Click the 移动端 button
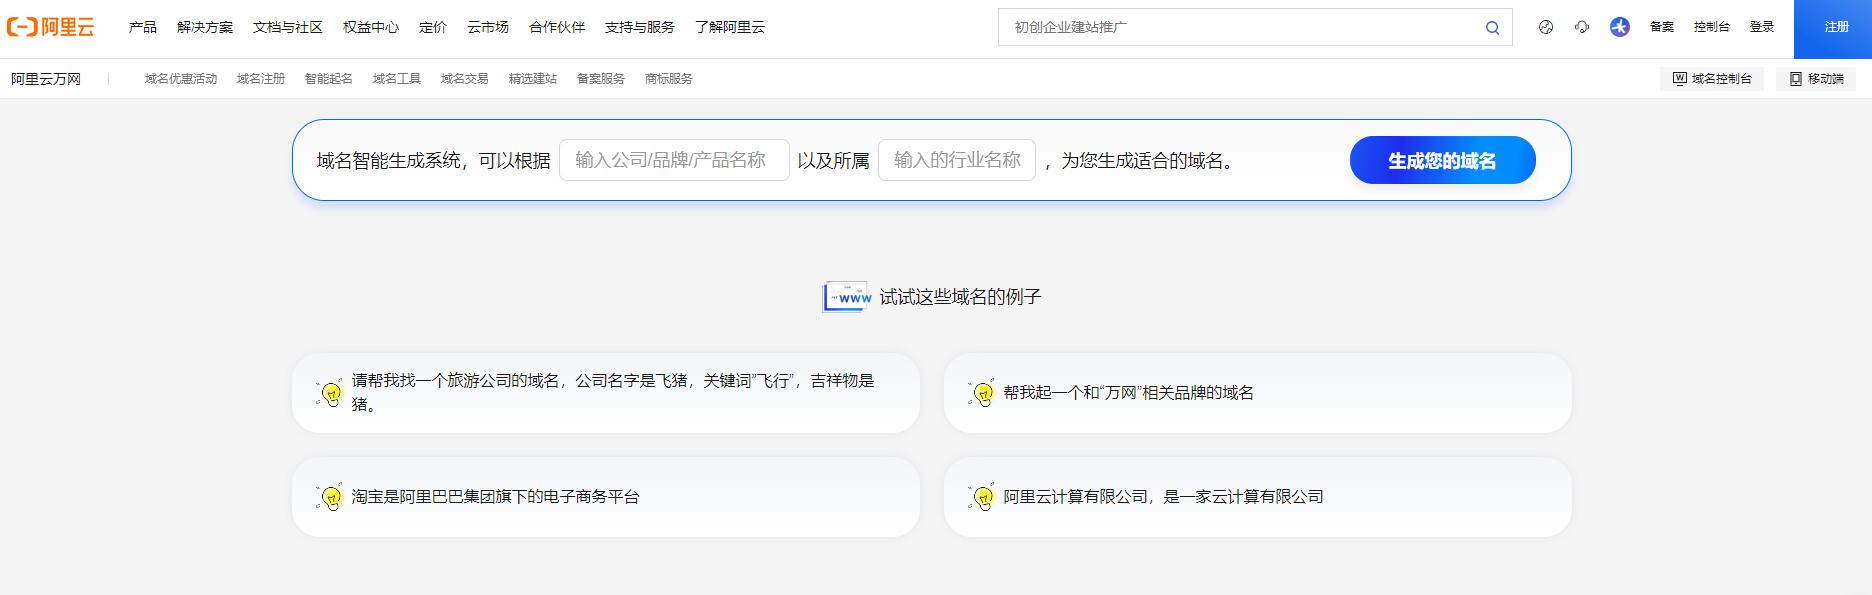Image resolution: width=1872 pixels, height=595 pixels. tap(1816, 79)
